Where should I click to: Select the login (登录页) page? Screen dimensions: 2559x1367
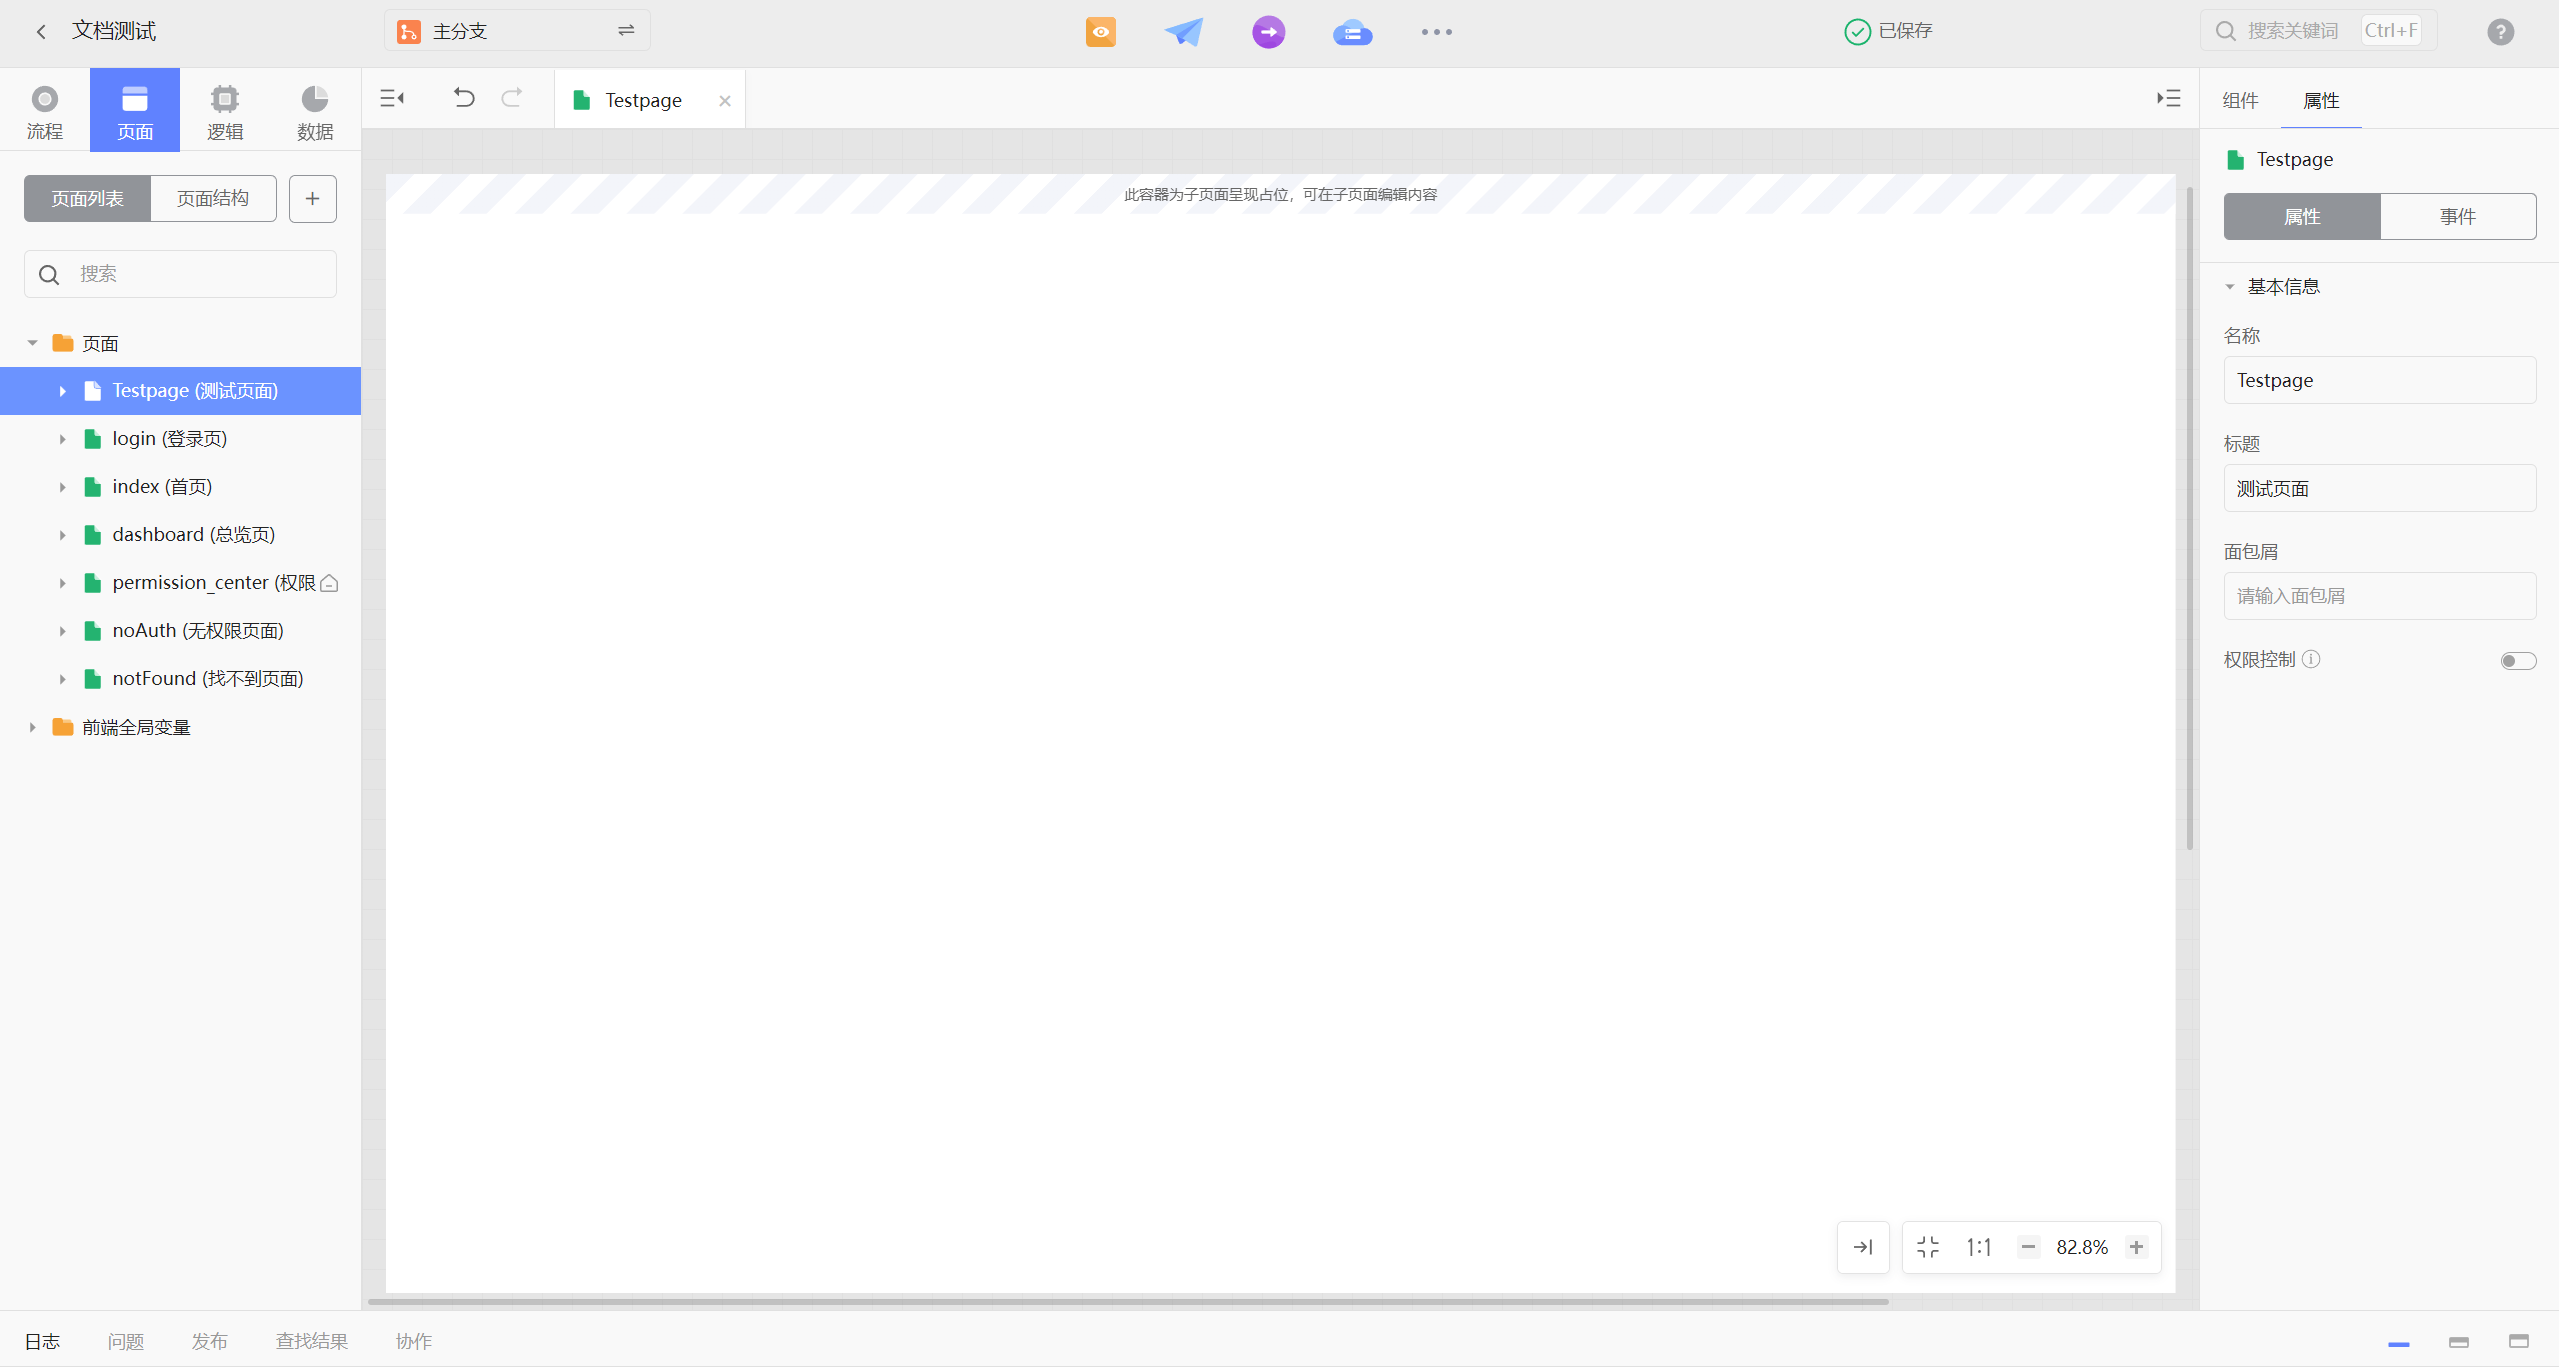tap(180, 439)
